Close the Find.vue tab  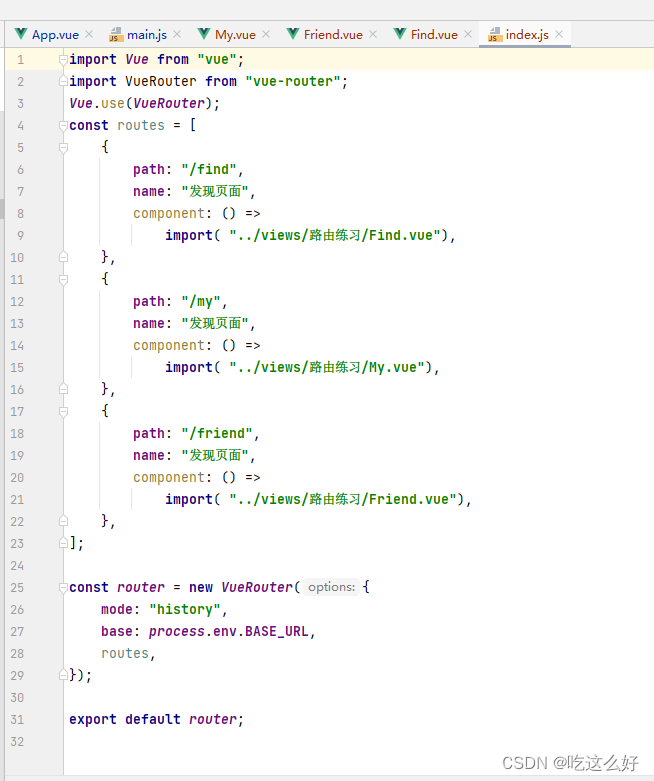pos(468,34)
